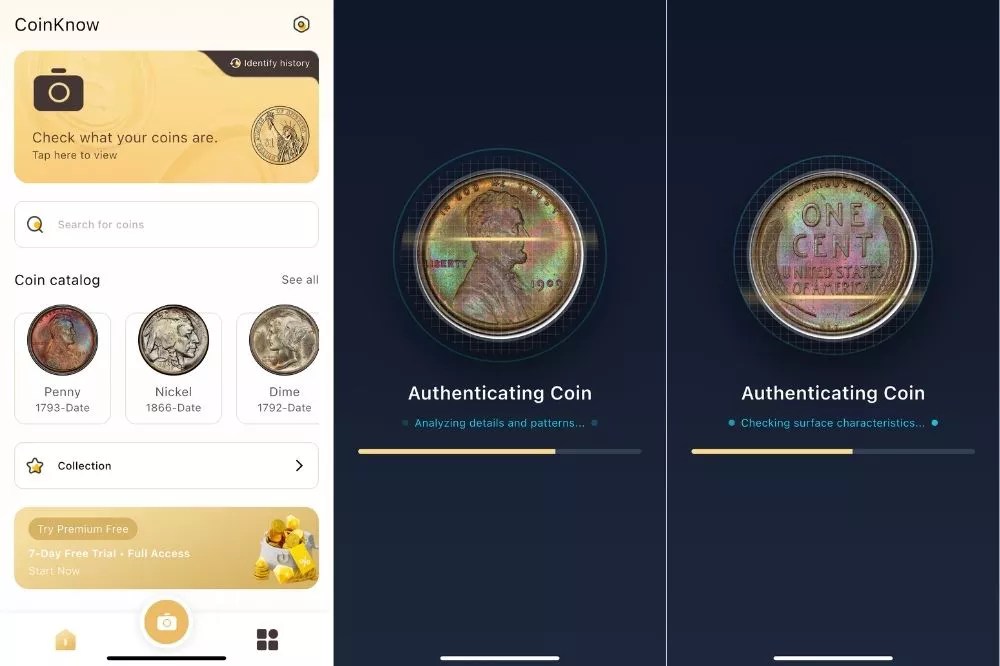Tap the round camera scan button

click(x=166, y=622)
